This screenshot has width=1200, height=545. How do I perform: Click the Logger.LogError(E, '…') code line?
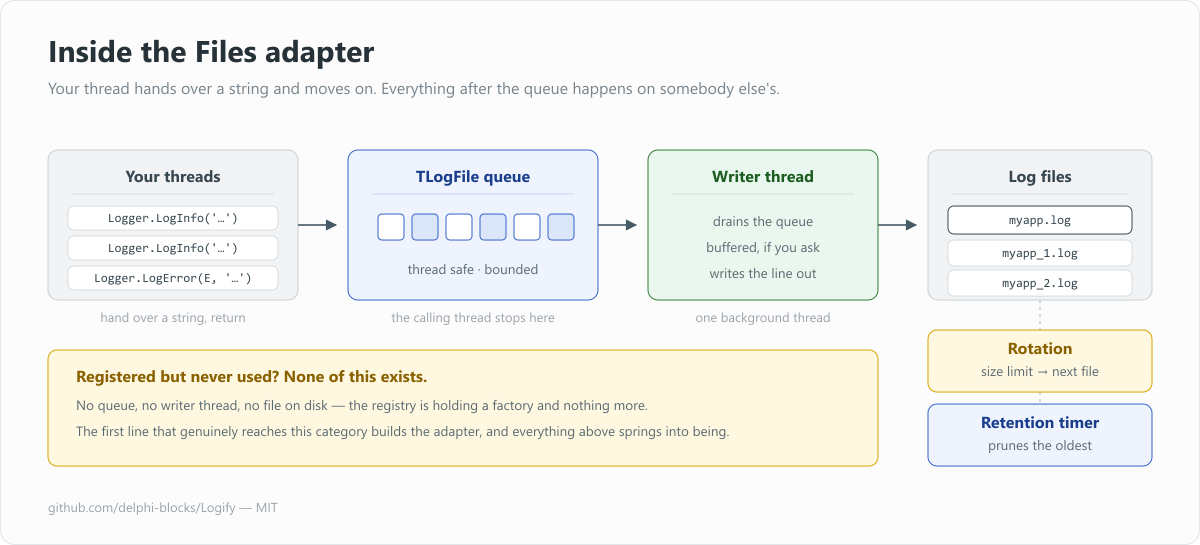point(173,278)
